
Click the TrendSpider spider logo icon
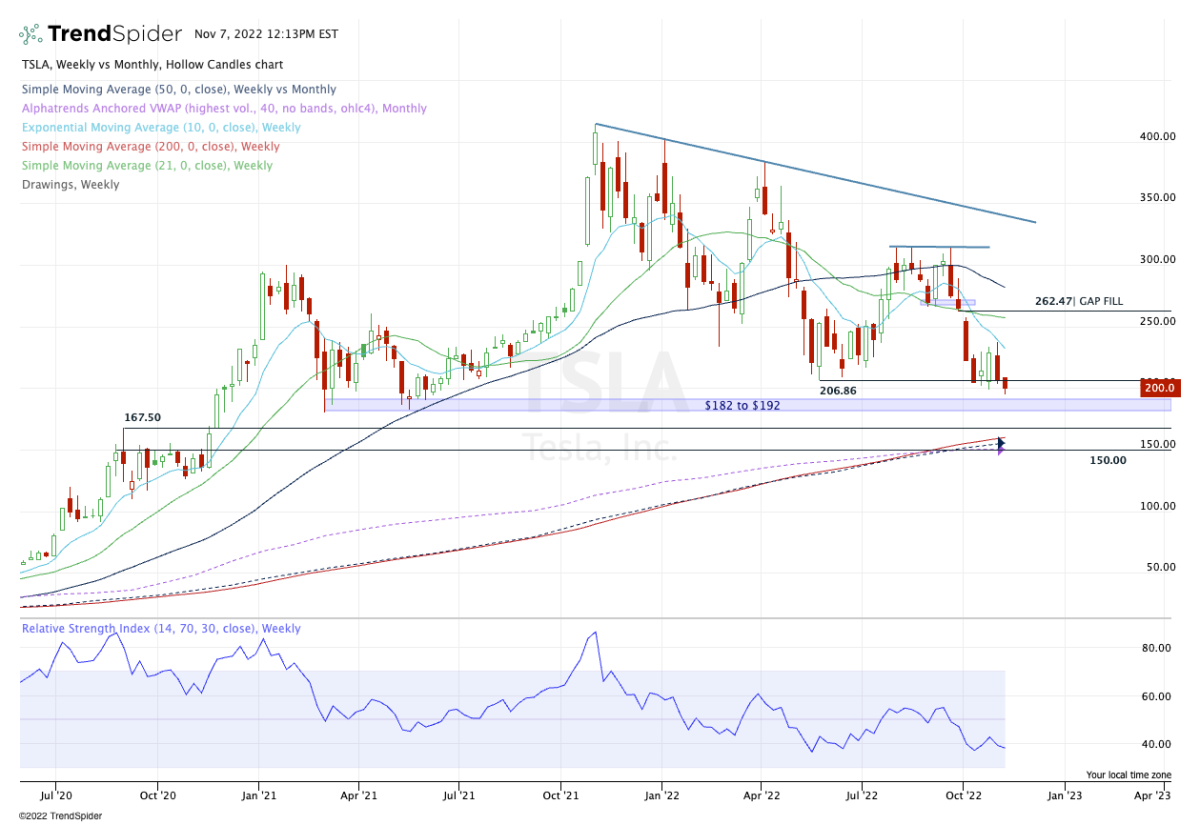tap(31, 35)
